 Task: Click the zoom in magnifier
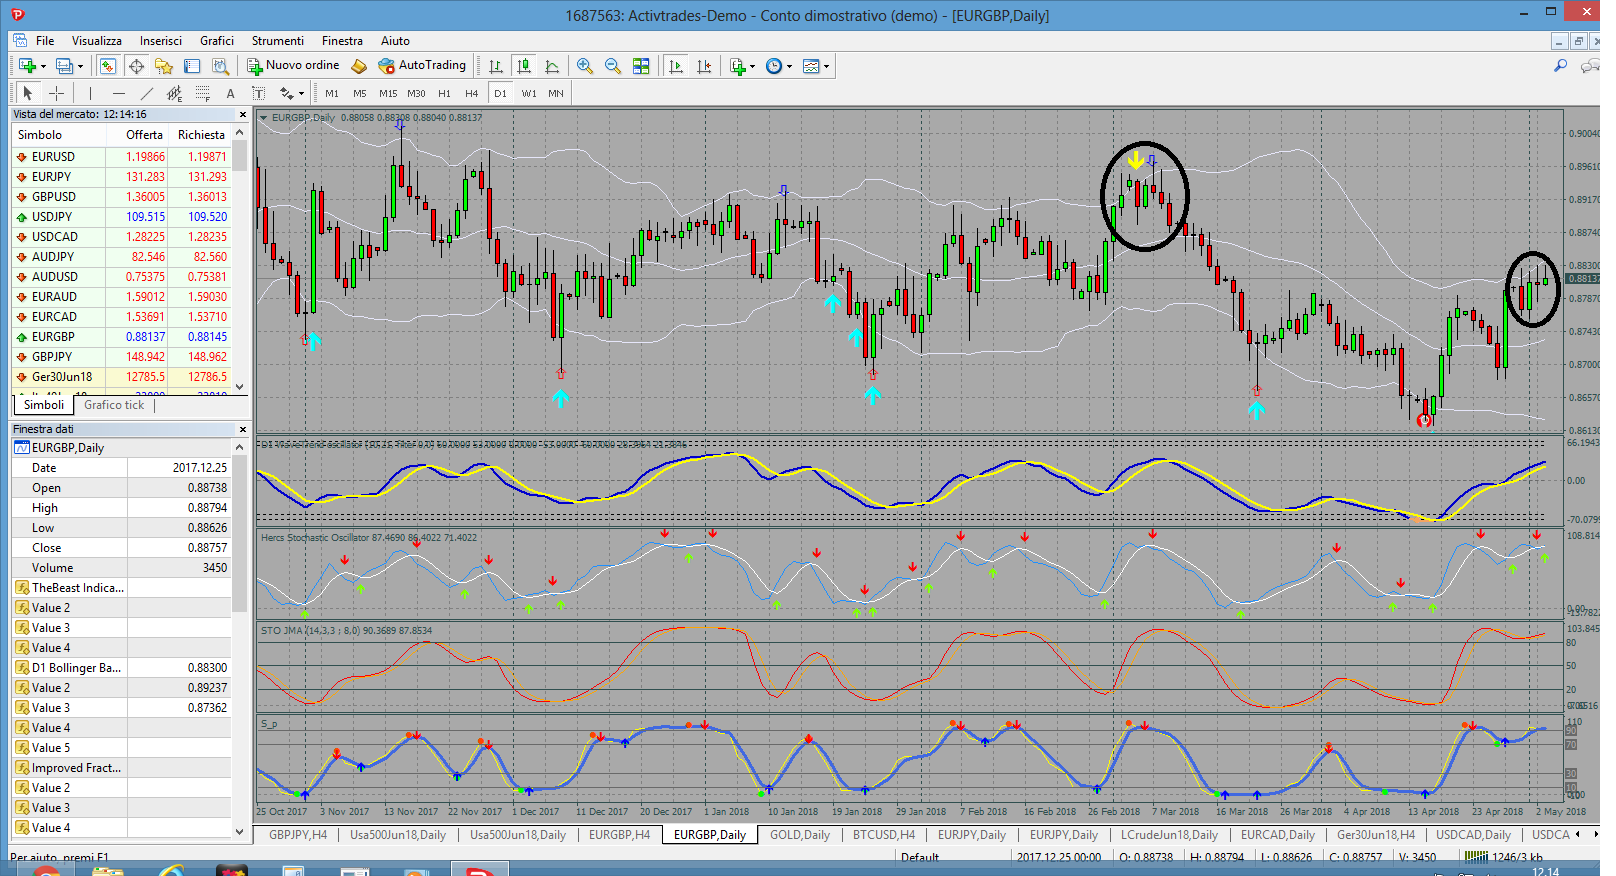pos(585,66)
